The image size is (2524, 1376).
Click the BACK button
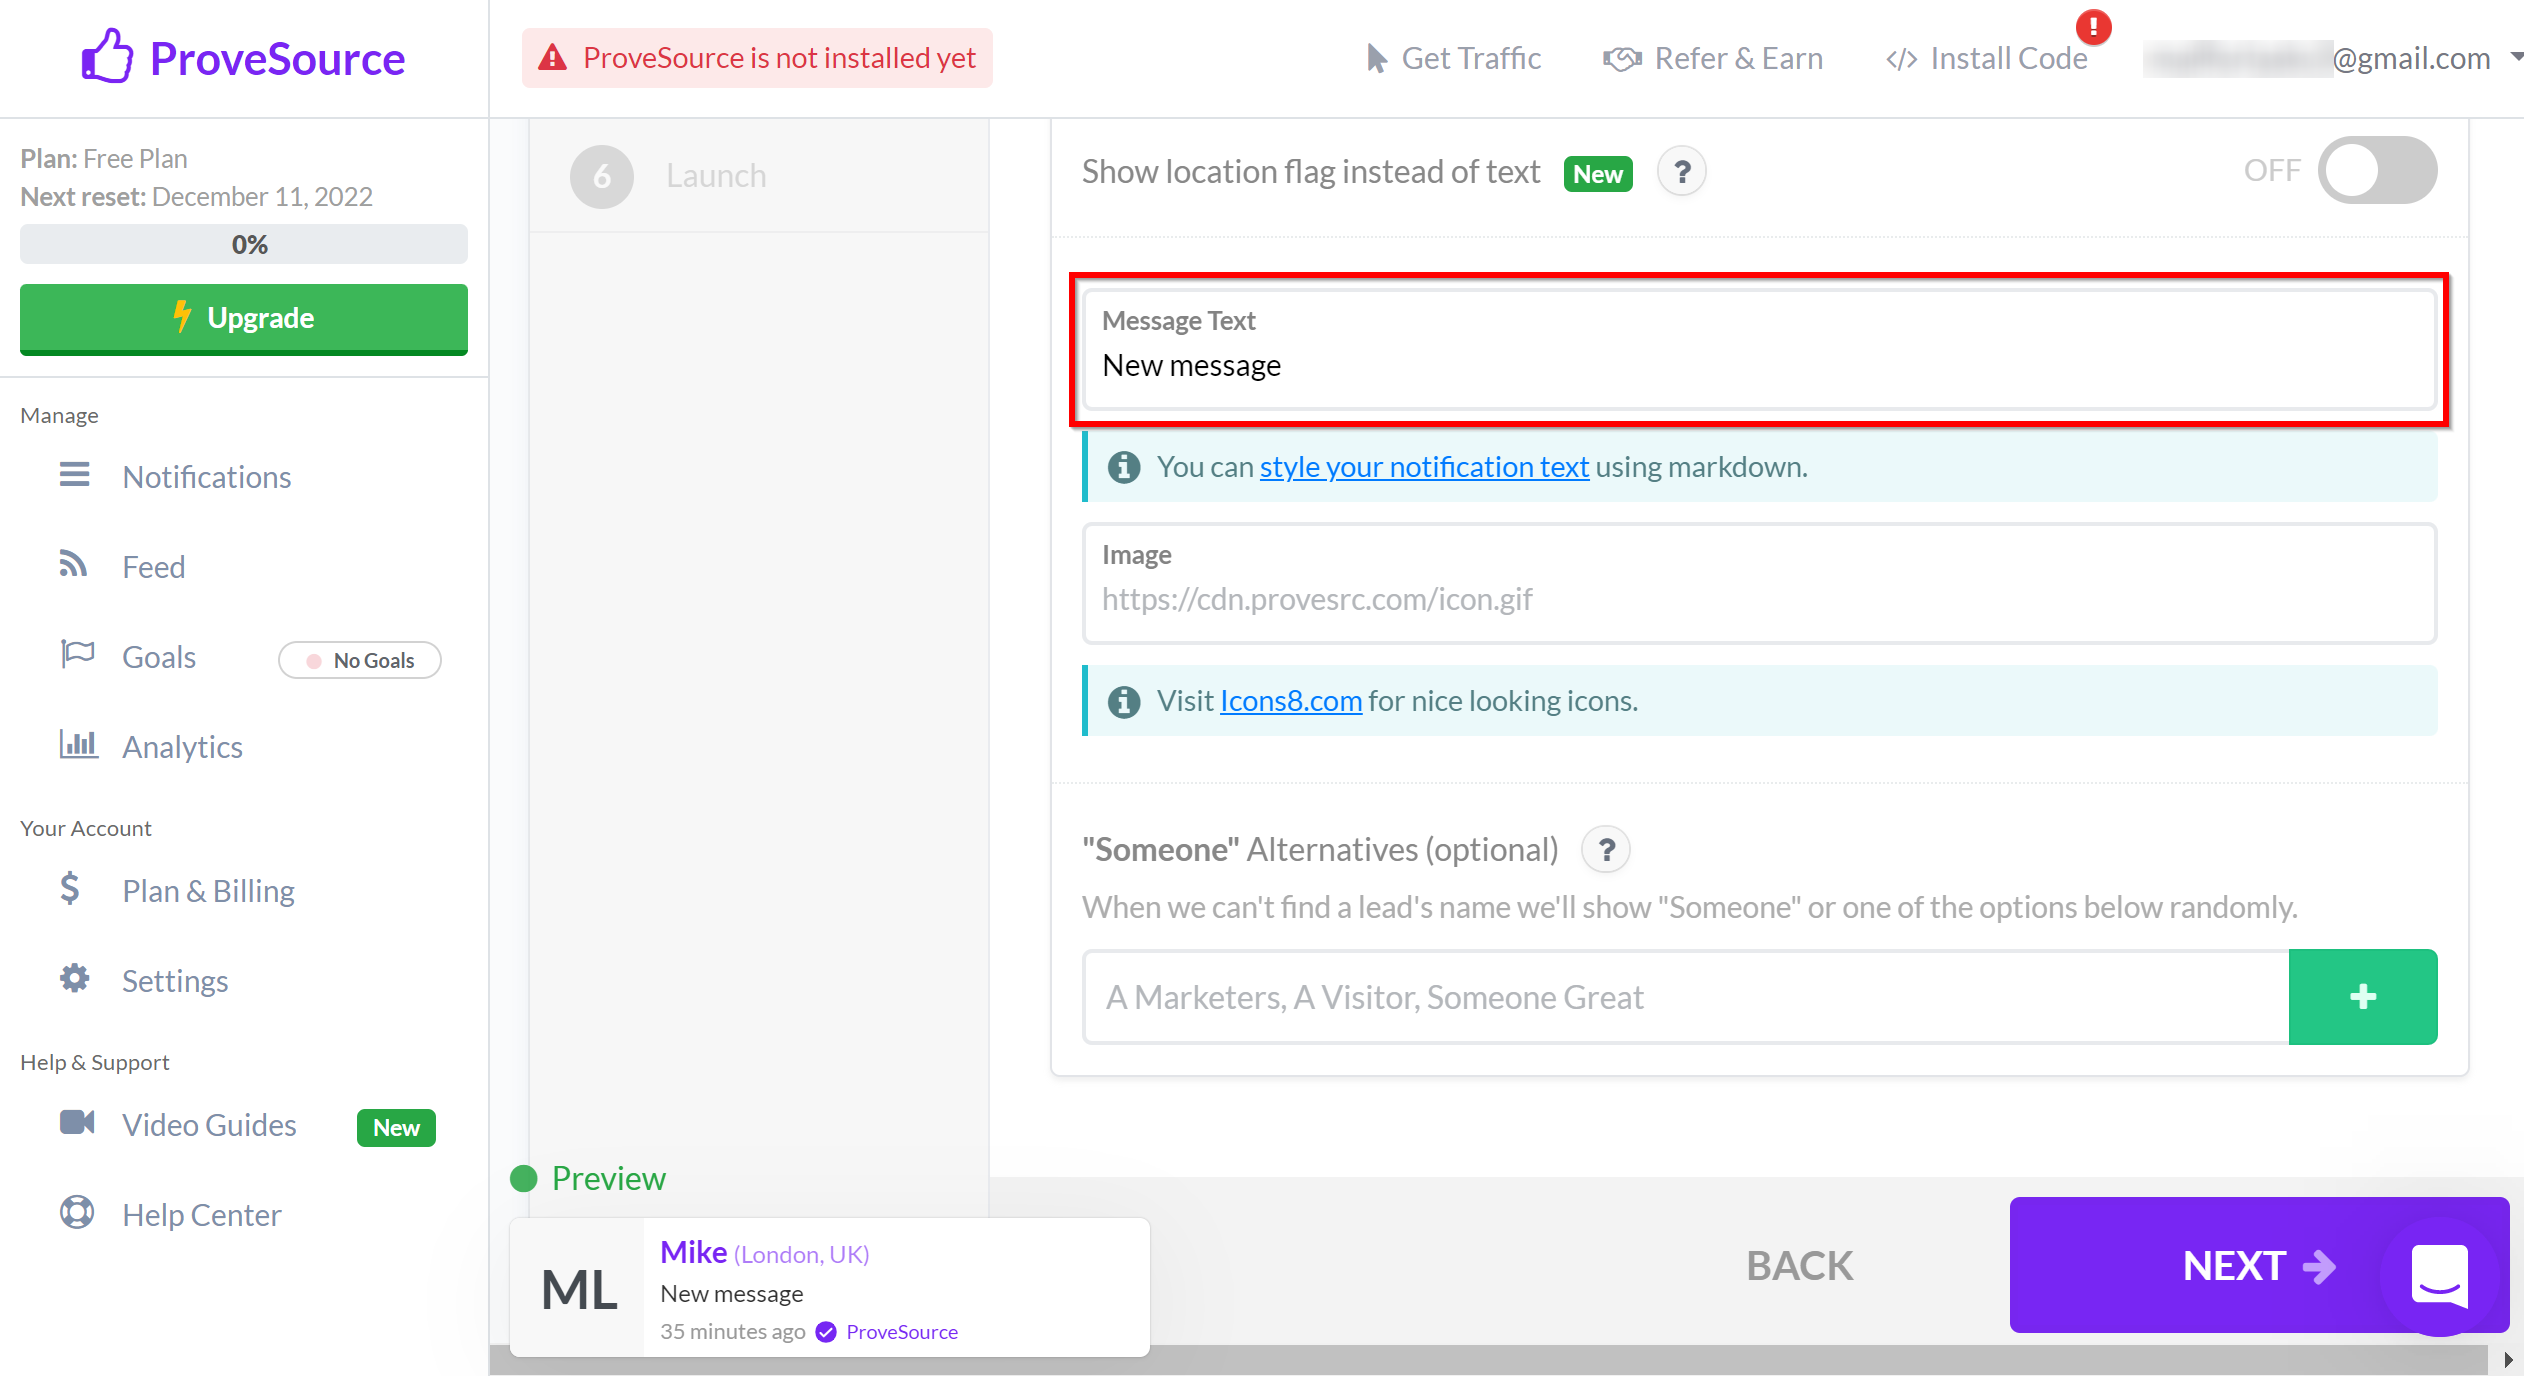coord(1798,1265)
